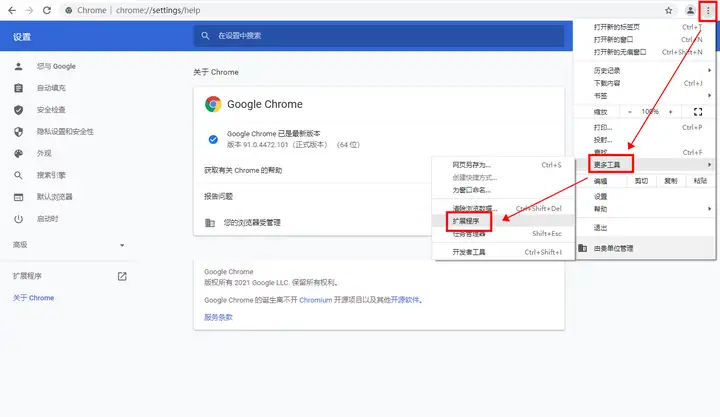
Task: Click the clipboard icon for 自动填充
Action: pos(18,88)
